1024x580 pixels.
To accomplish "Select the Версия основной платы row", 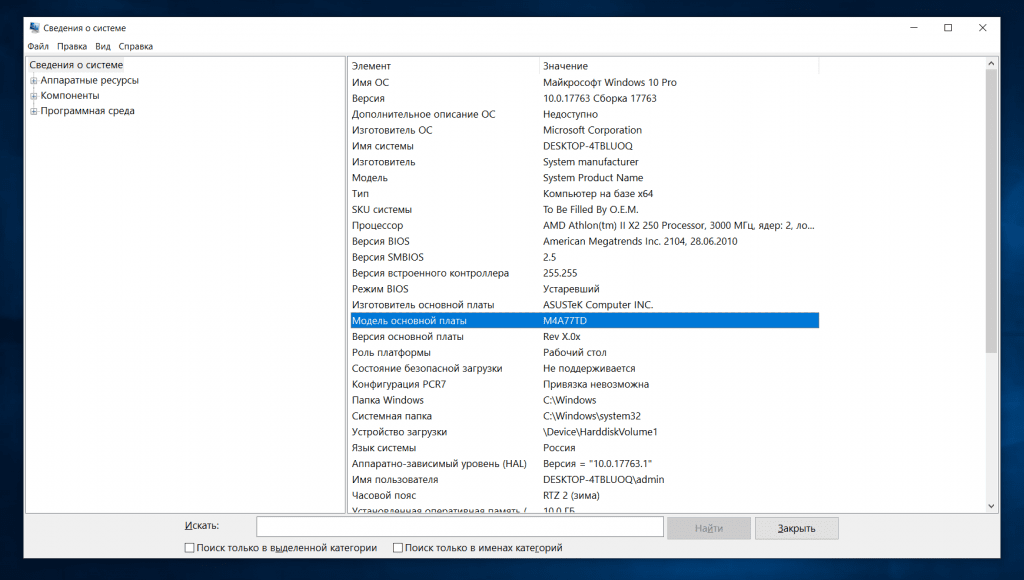I will click(x=584, y=336).
